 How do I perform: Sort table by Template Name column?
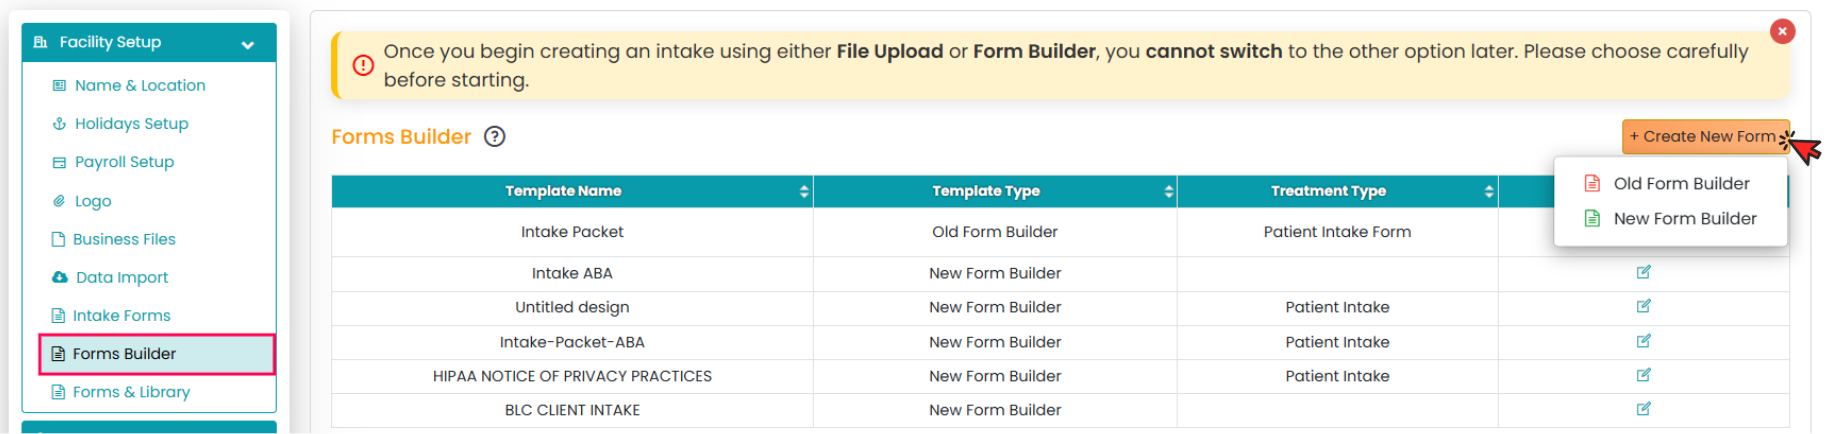tap(804, 191)
